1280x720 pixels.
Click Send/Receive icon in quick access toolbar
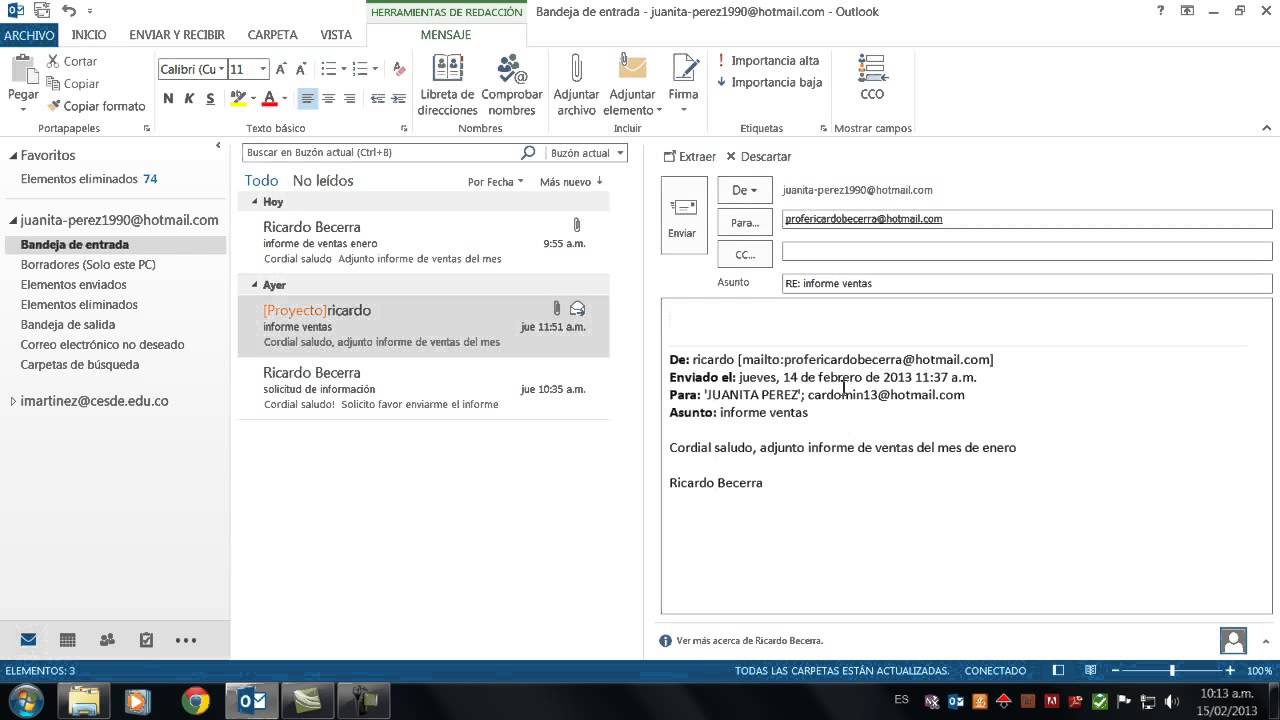[40, 11]
